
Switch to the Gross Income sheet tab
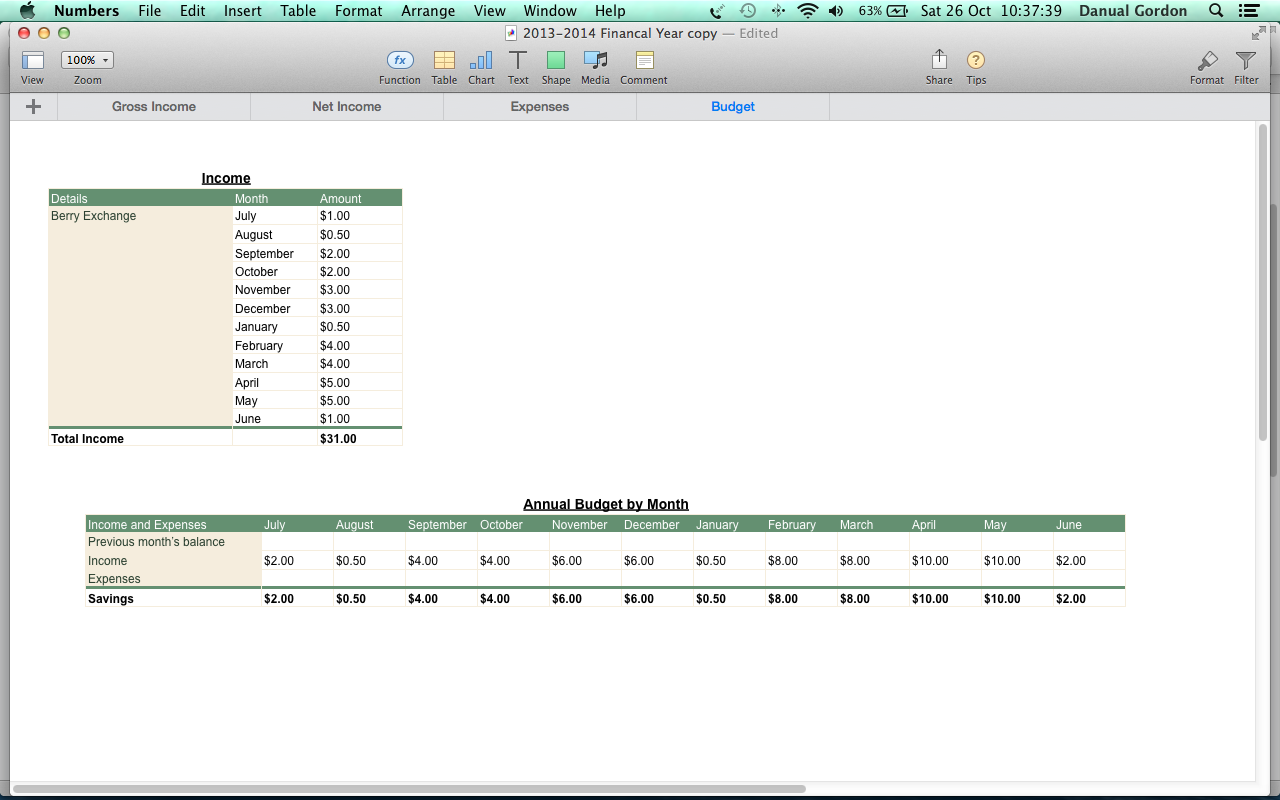coord(154,106)
